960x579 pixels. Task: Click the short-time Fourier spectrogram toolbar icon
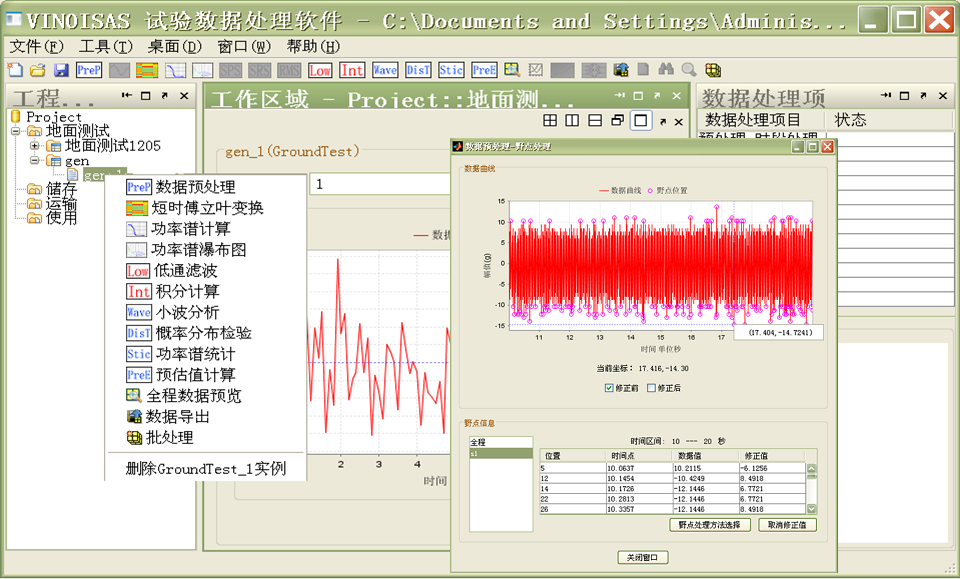[x=147, y=70]
